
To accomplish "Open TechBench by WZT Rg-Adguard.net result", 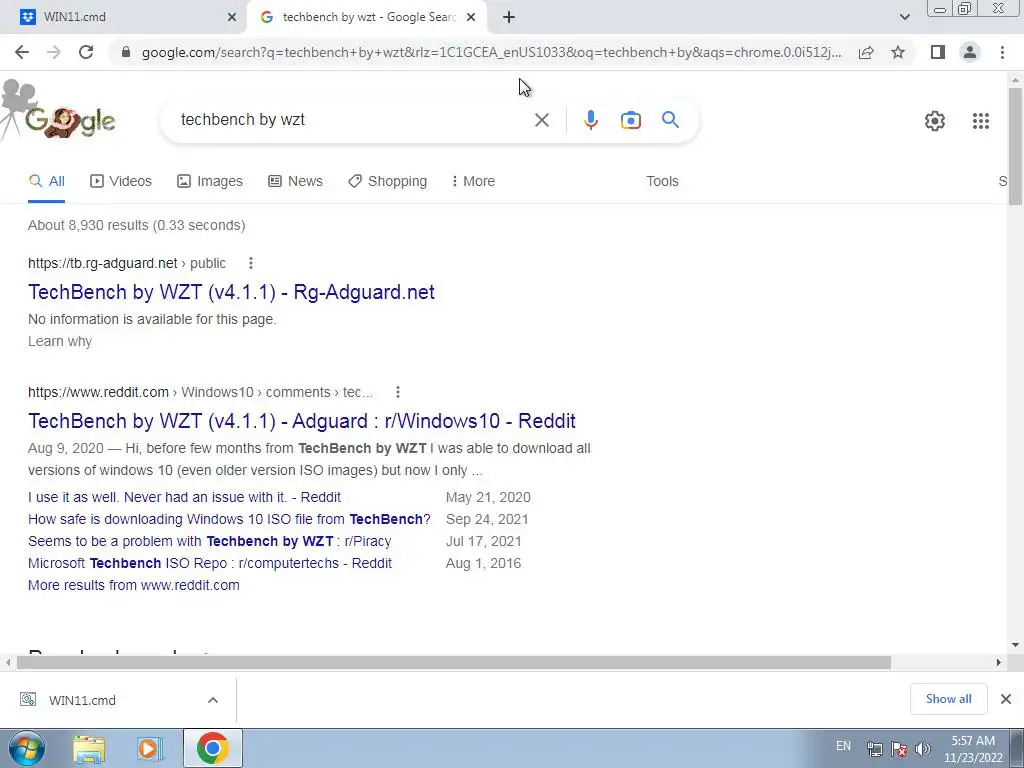I will pos(231,292).
